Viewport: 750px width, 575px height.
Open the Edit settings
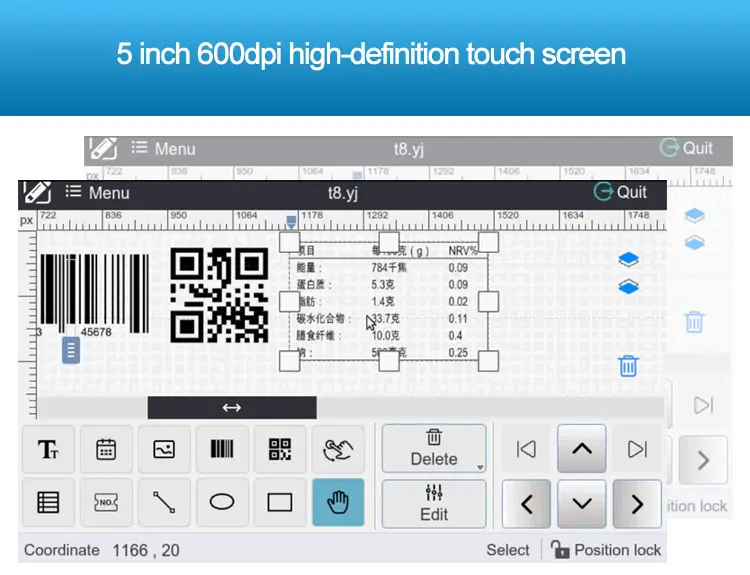click(x=434, y=504)
